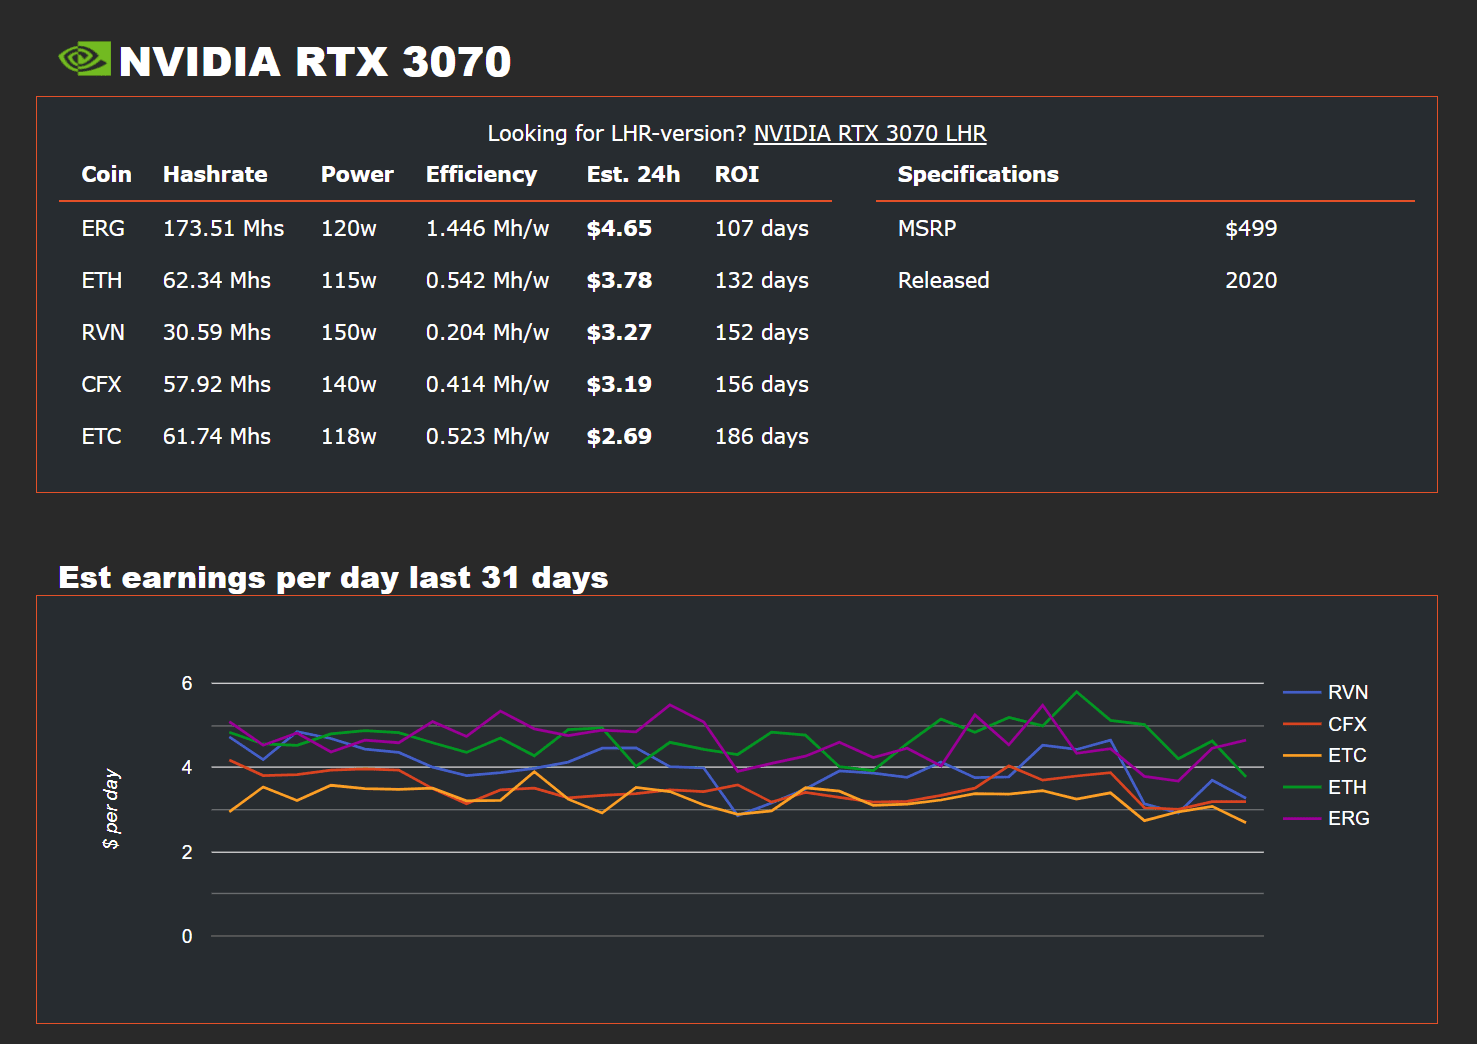Click the NVIDIA RTX 3070 heading
Viewport: 1477px width, 1044px height.
pyautogui.click(x=315, y=61)
